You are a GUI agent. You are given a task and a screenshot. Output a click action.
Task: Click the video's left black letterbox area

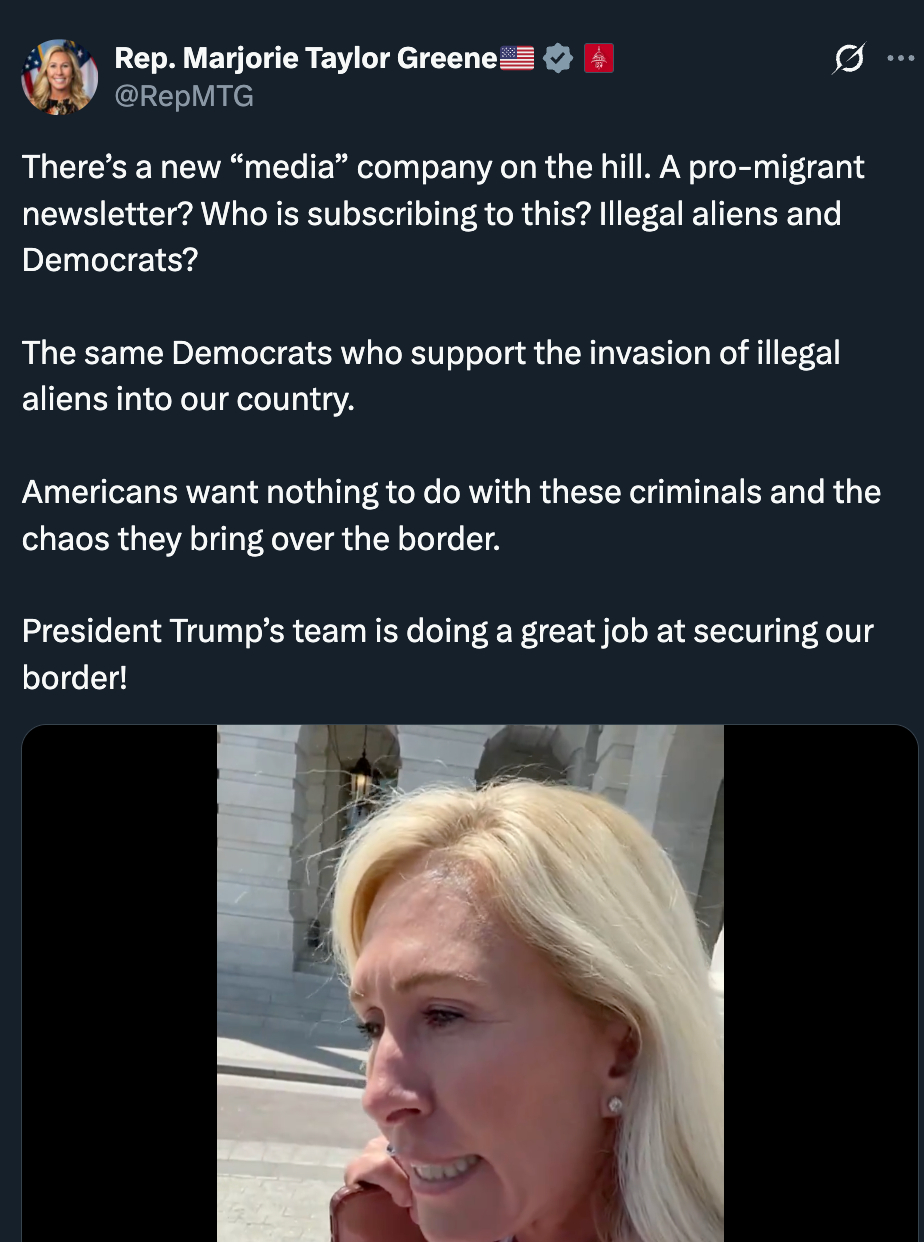pos(120,984)
